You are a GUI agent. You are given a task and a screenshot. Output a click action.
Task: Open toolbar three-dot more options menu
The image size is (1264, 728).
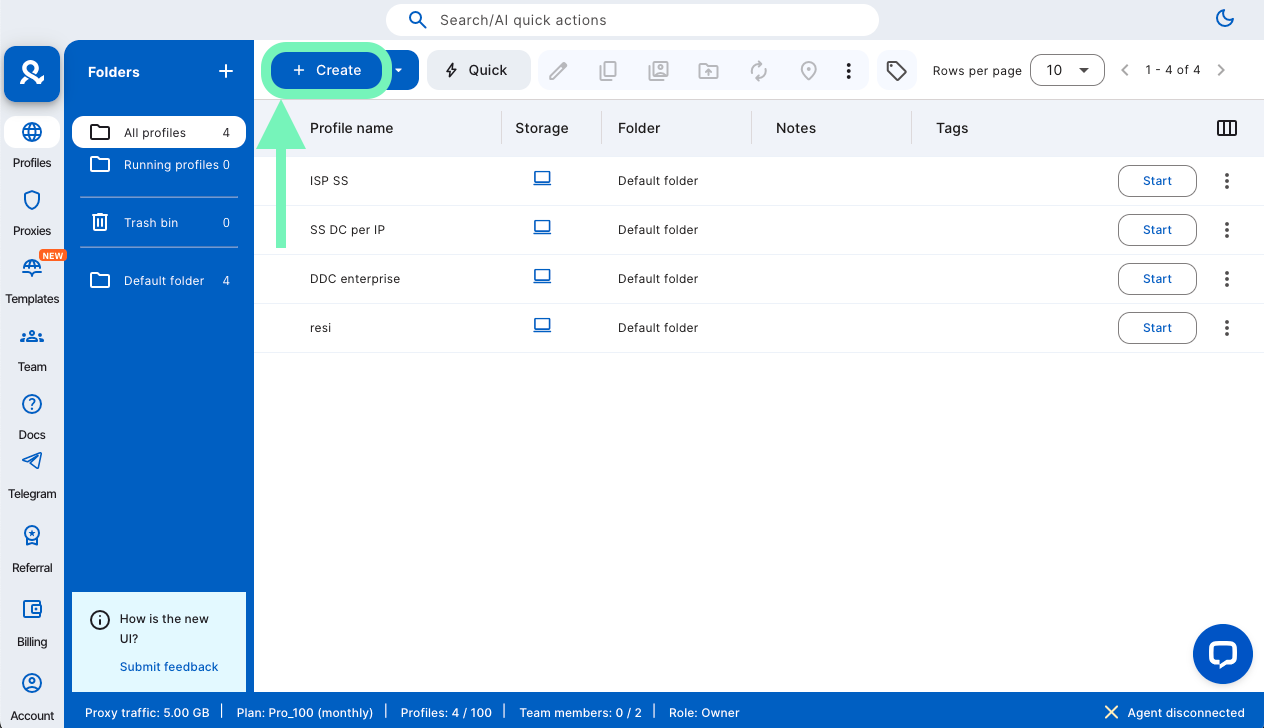(848, 71)
